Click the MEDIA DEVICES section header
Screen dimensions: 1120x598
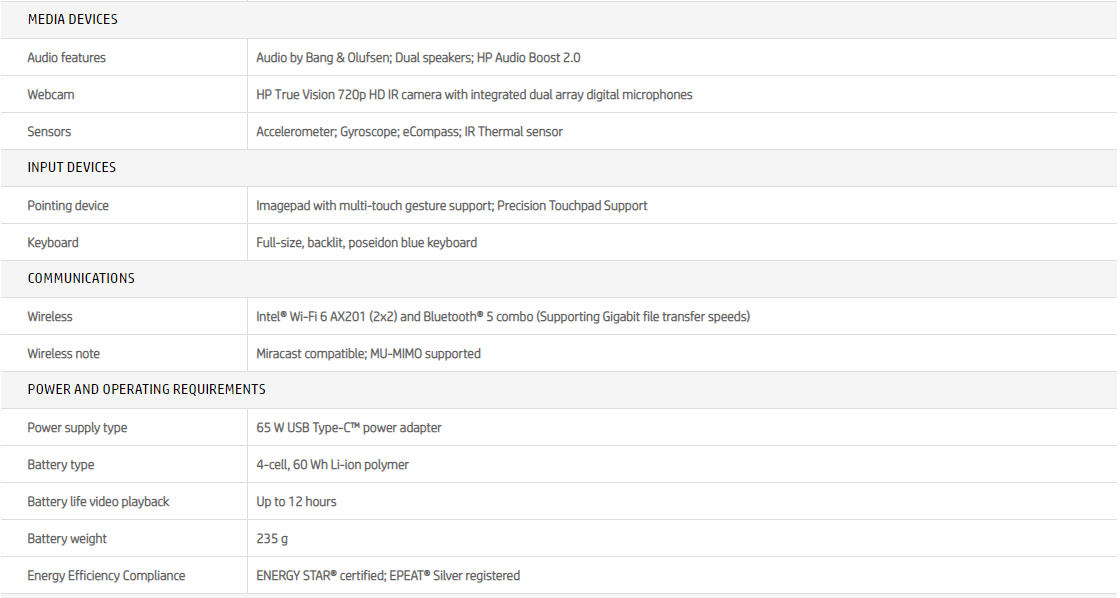[x=72, y=20]
